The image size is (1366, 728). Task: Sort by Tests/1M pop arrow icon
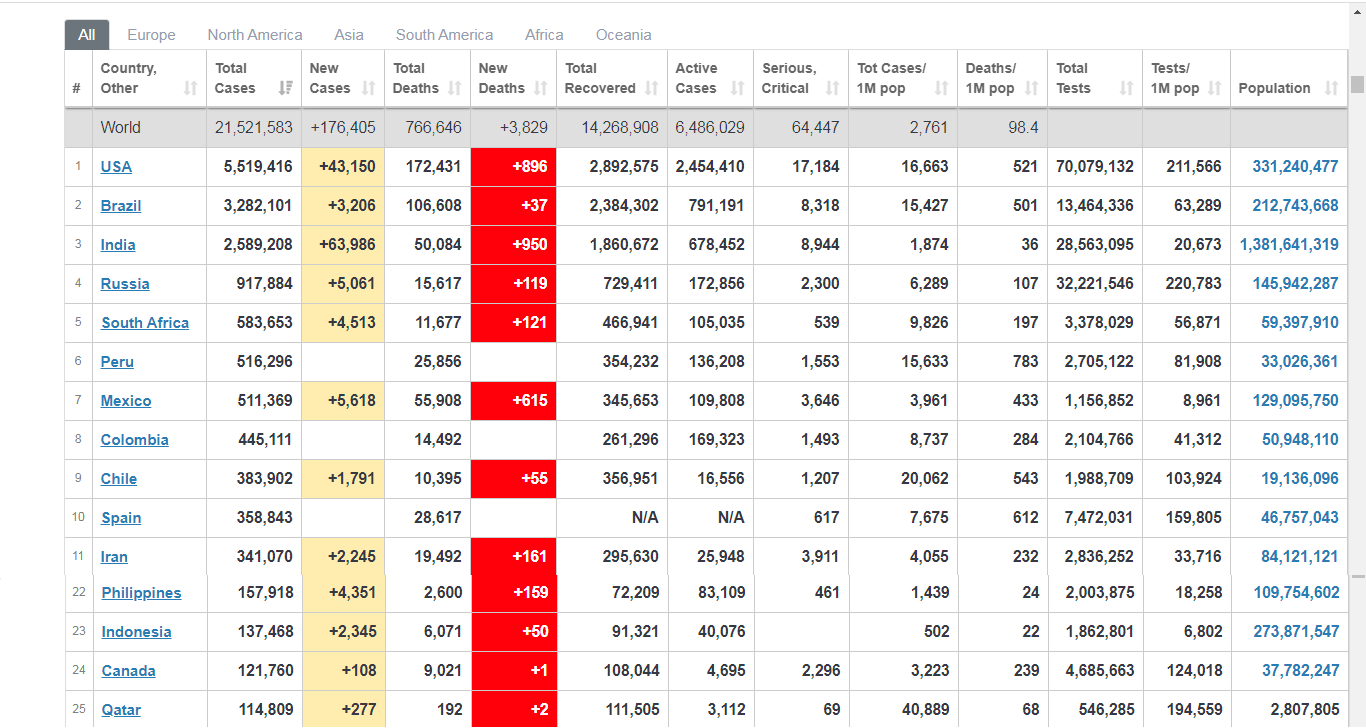pos(1215,88)
